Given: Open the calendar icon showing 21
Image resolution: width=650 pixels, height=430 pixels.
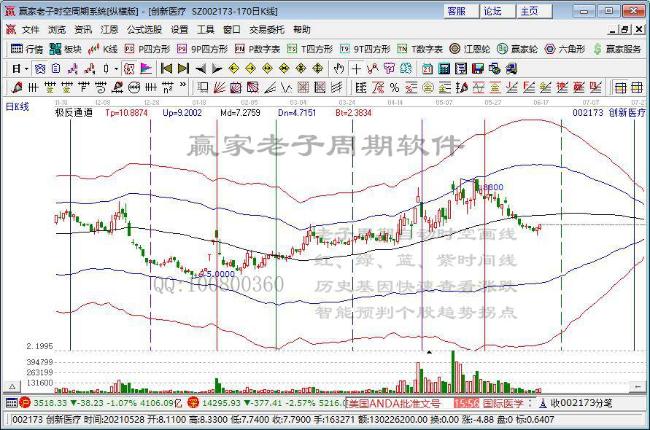Looking at the screenshot, I should coord(427,69).
